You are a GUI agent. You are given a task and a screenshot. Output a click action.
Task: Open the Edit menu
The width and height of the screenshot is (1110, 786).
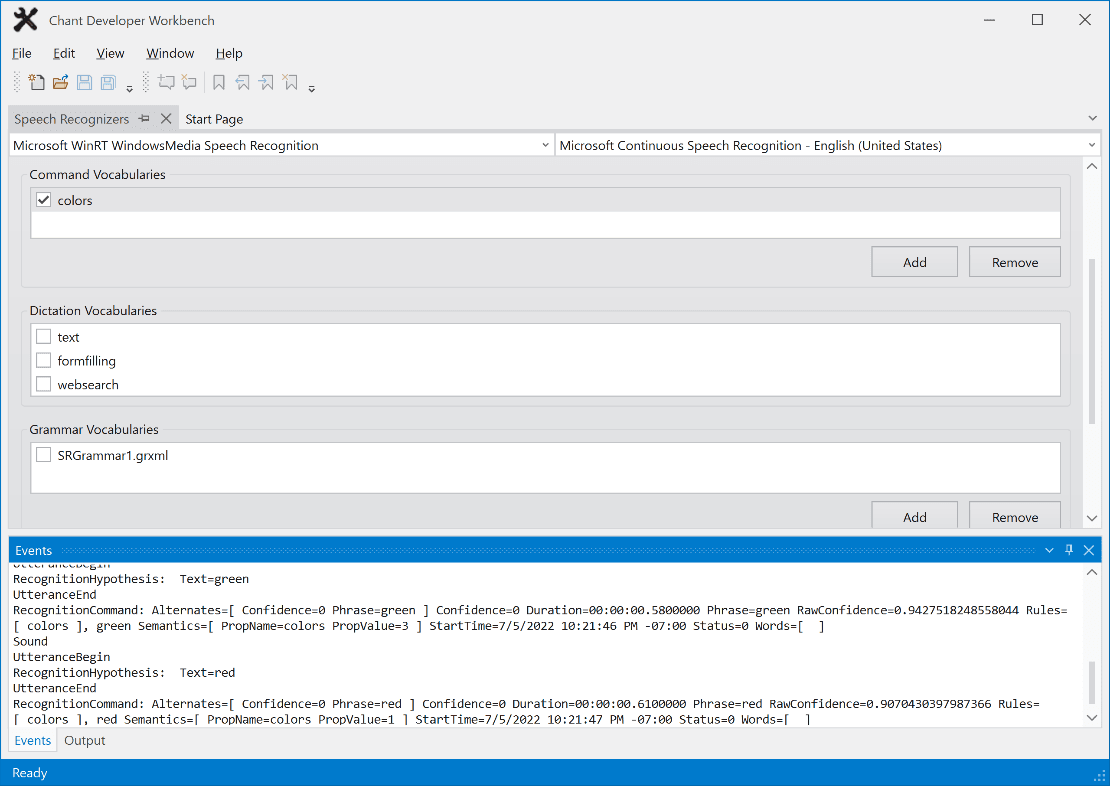[64, 53]
